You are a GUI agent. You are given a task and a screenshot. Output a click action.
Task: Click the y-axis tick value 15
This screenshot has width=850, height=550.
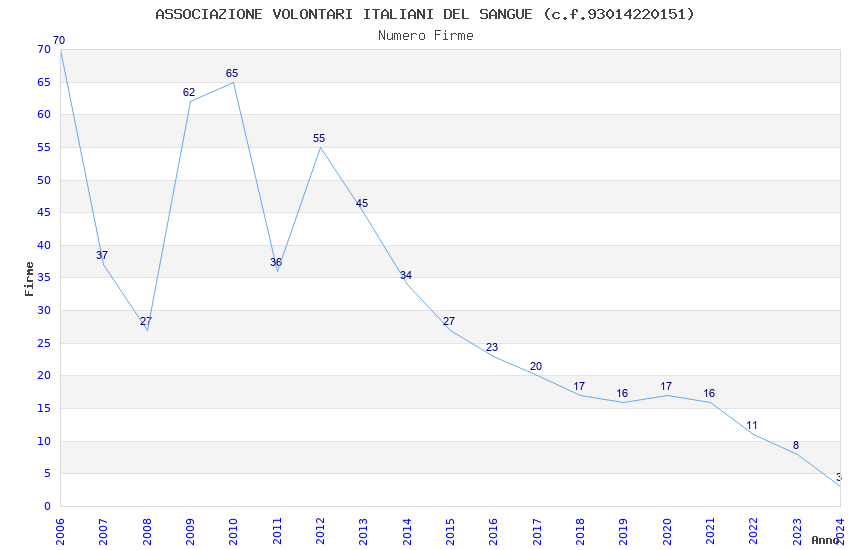(x=44, y=409)
